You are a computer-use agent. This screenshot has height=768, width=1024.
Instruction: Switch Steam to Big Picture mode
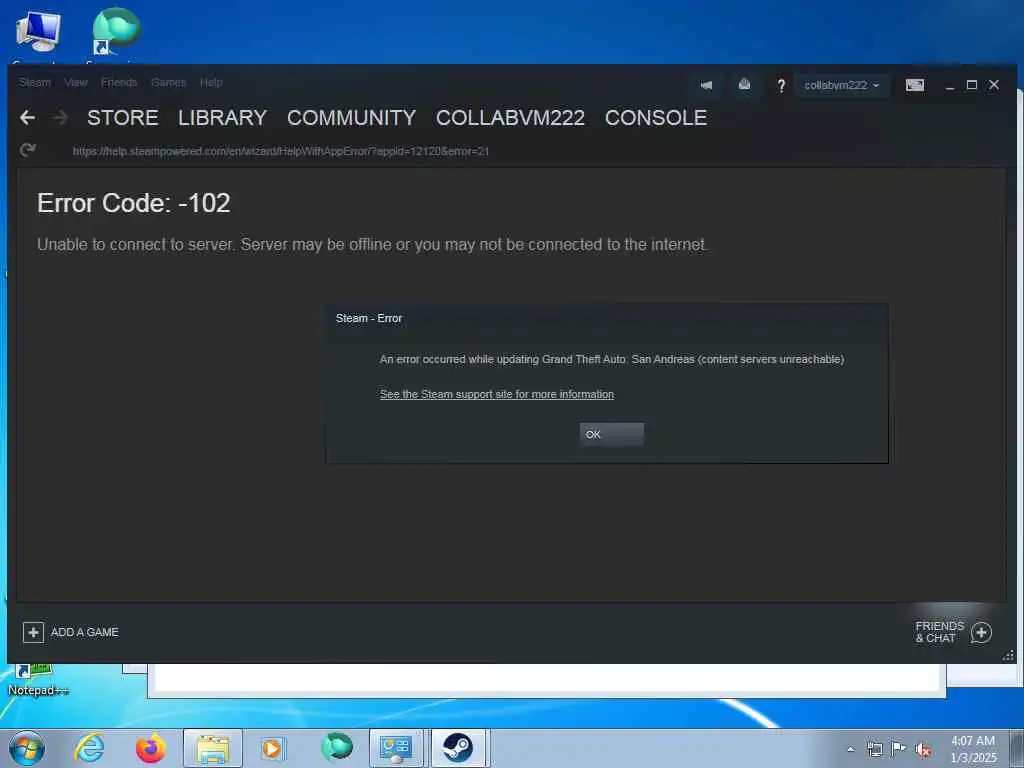(x=915, y=85)
